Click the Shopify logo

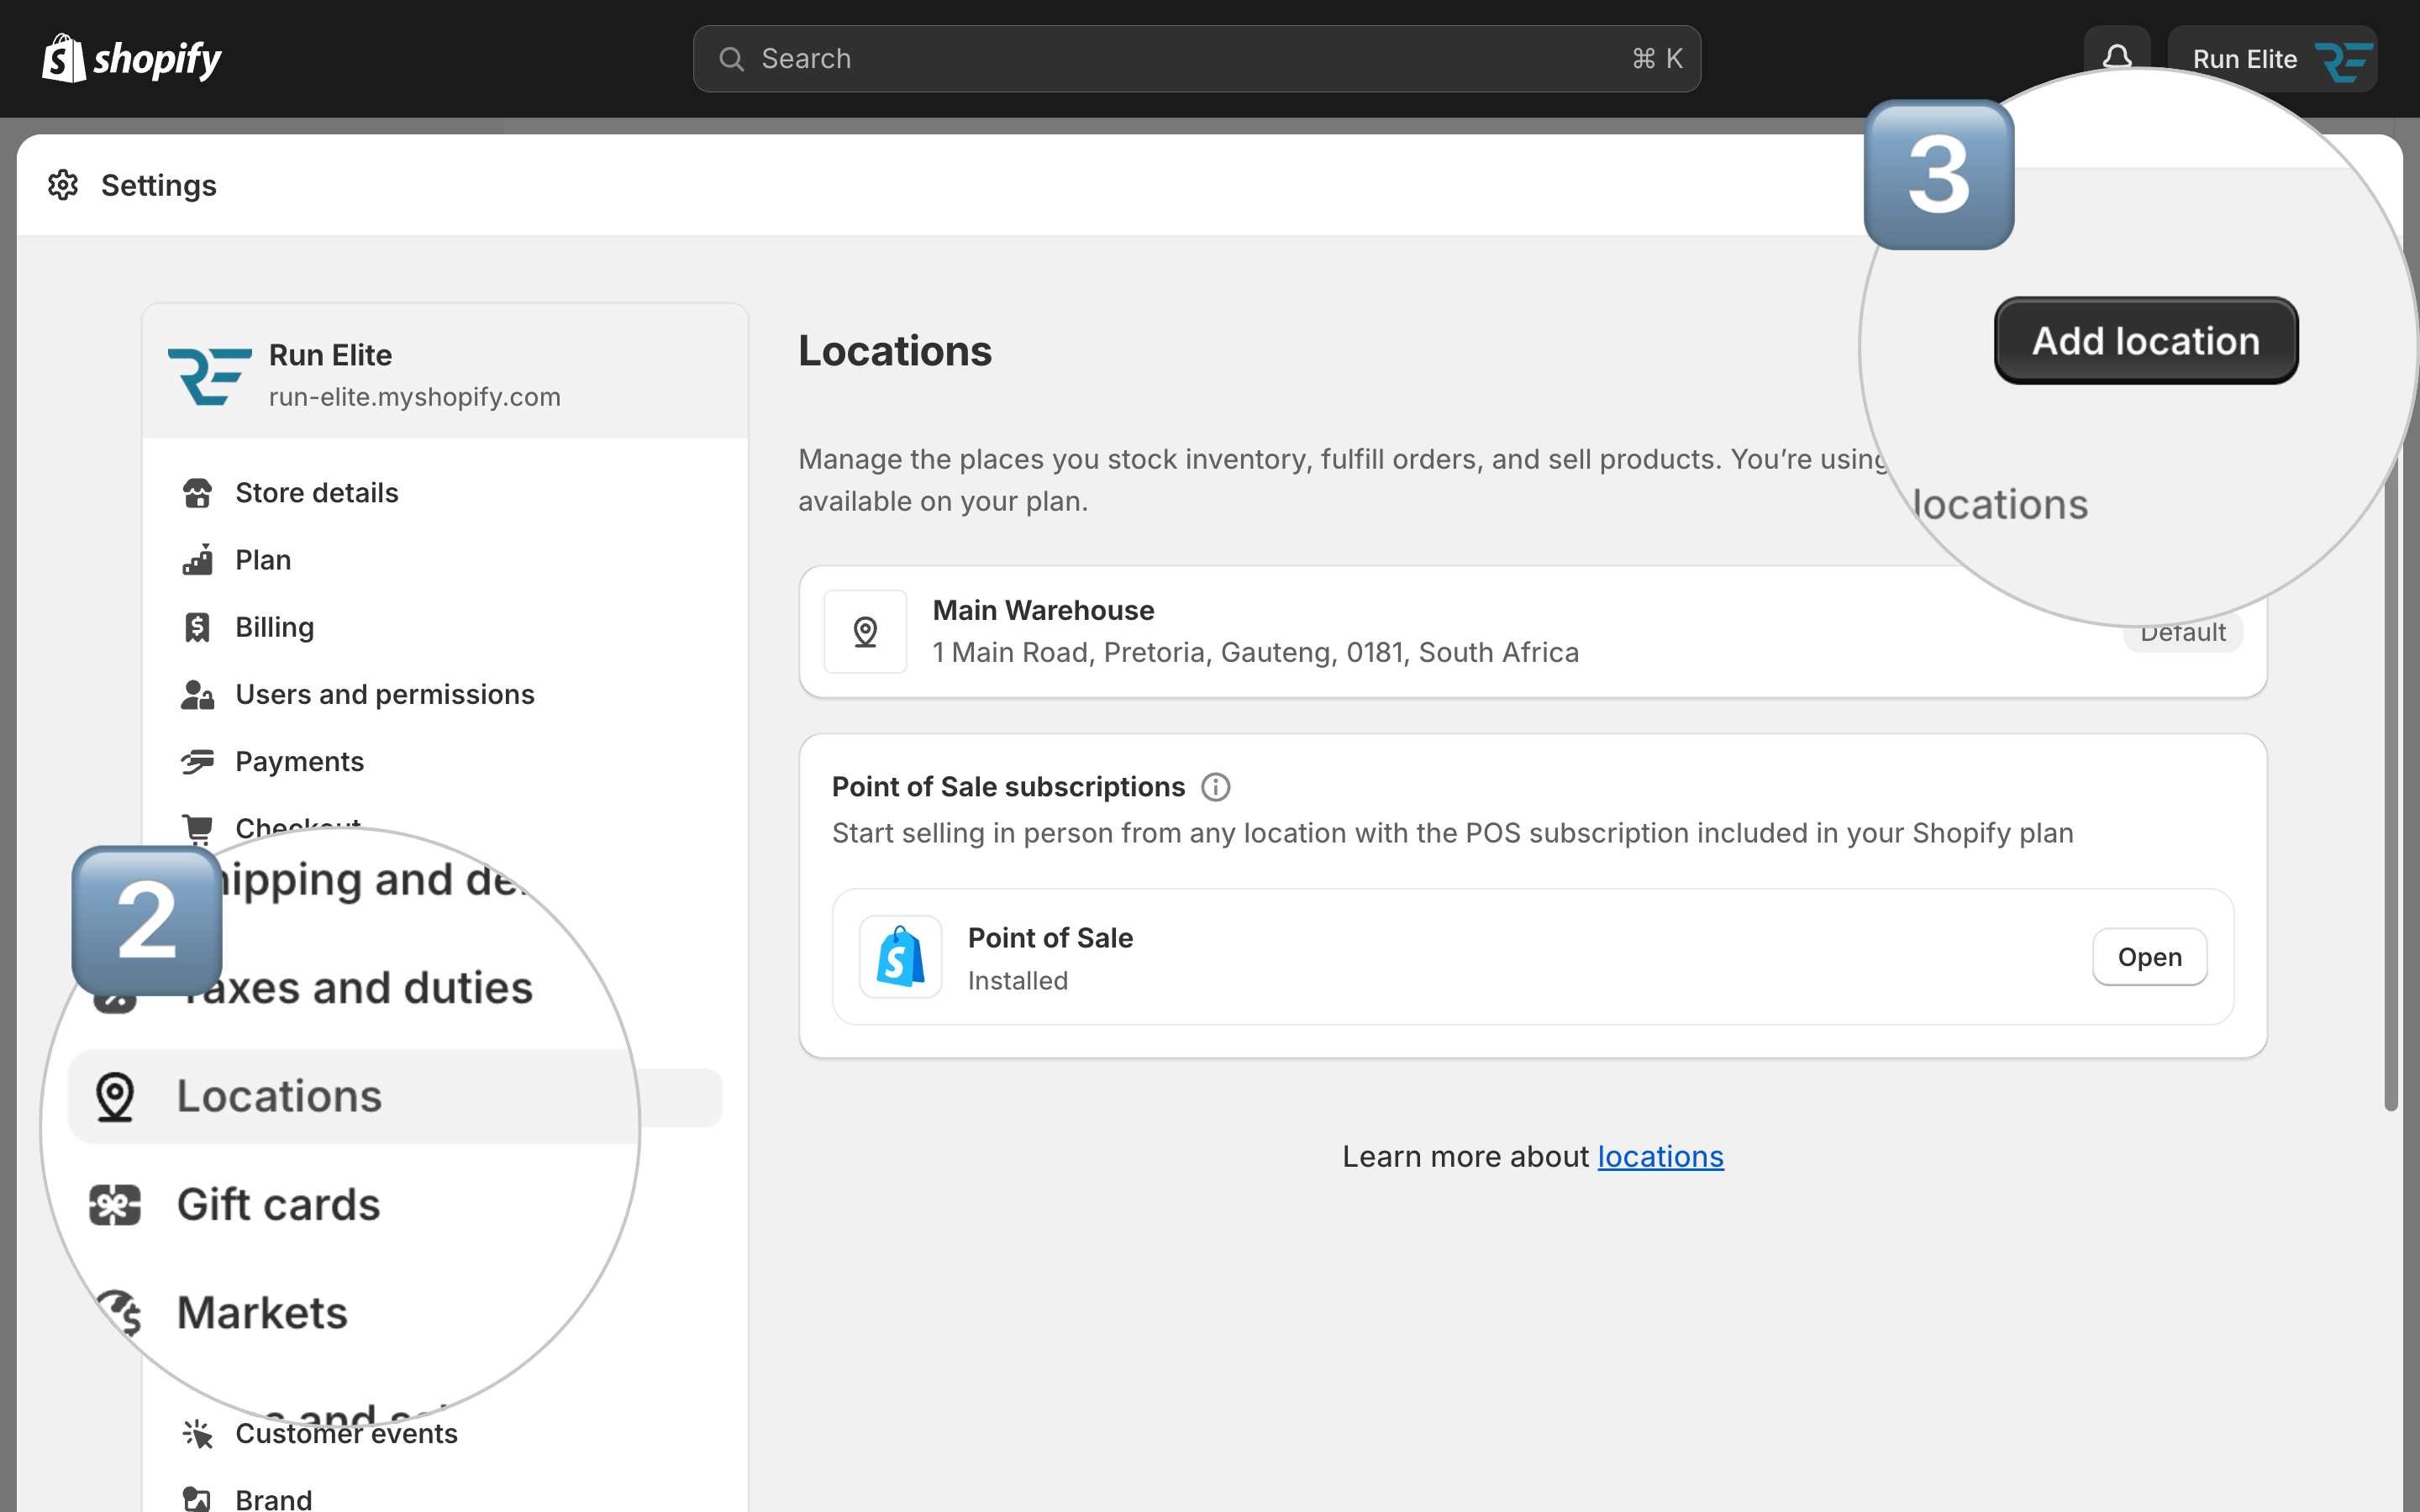click(132, 59)
